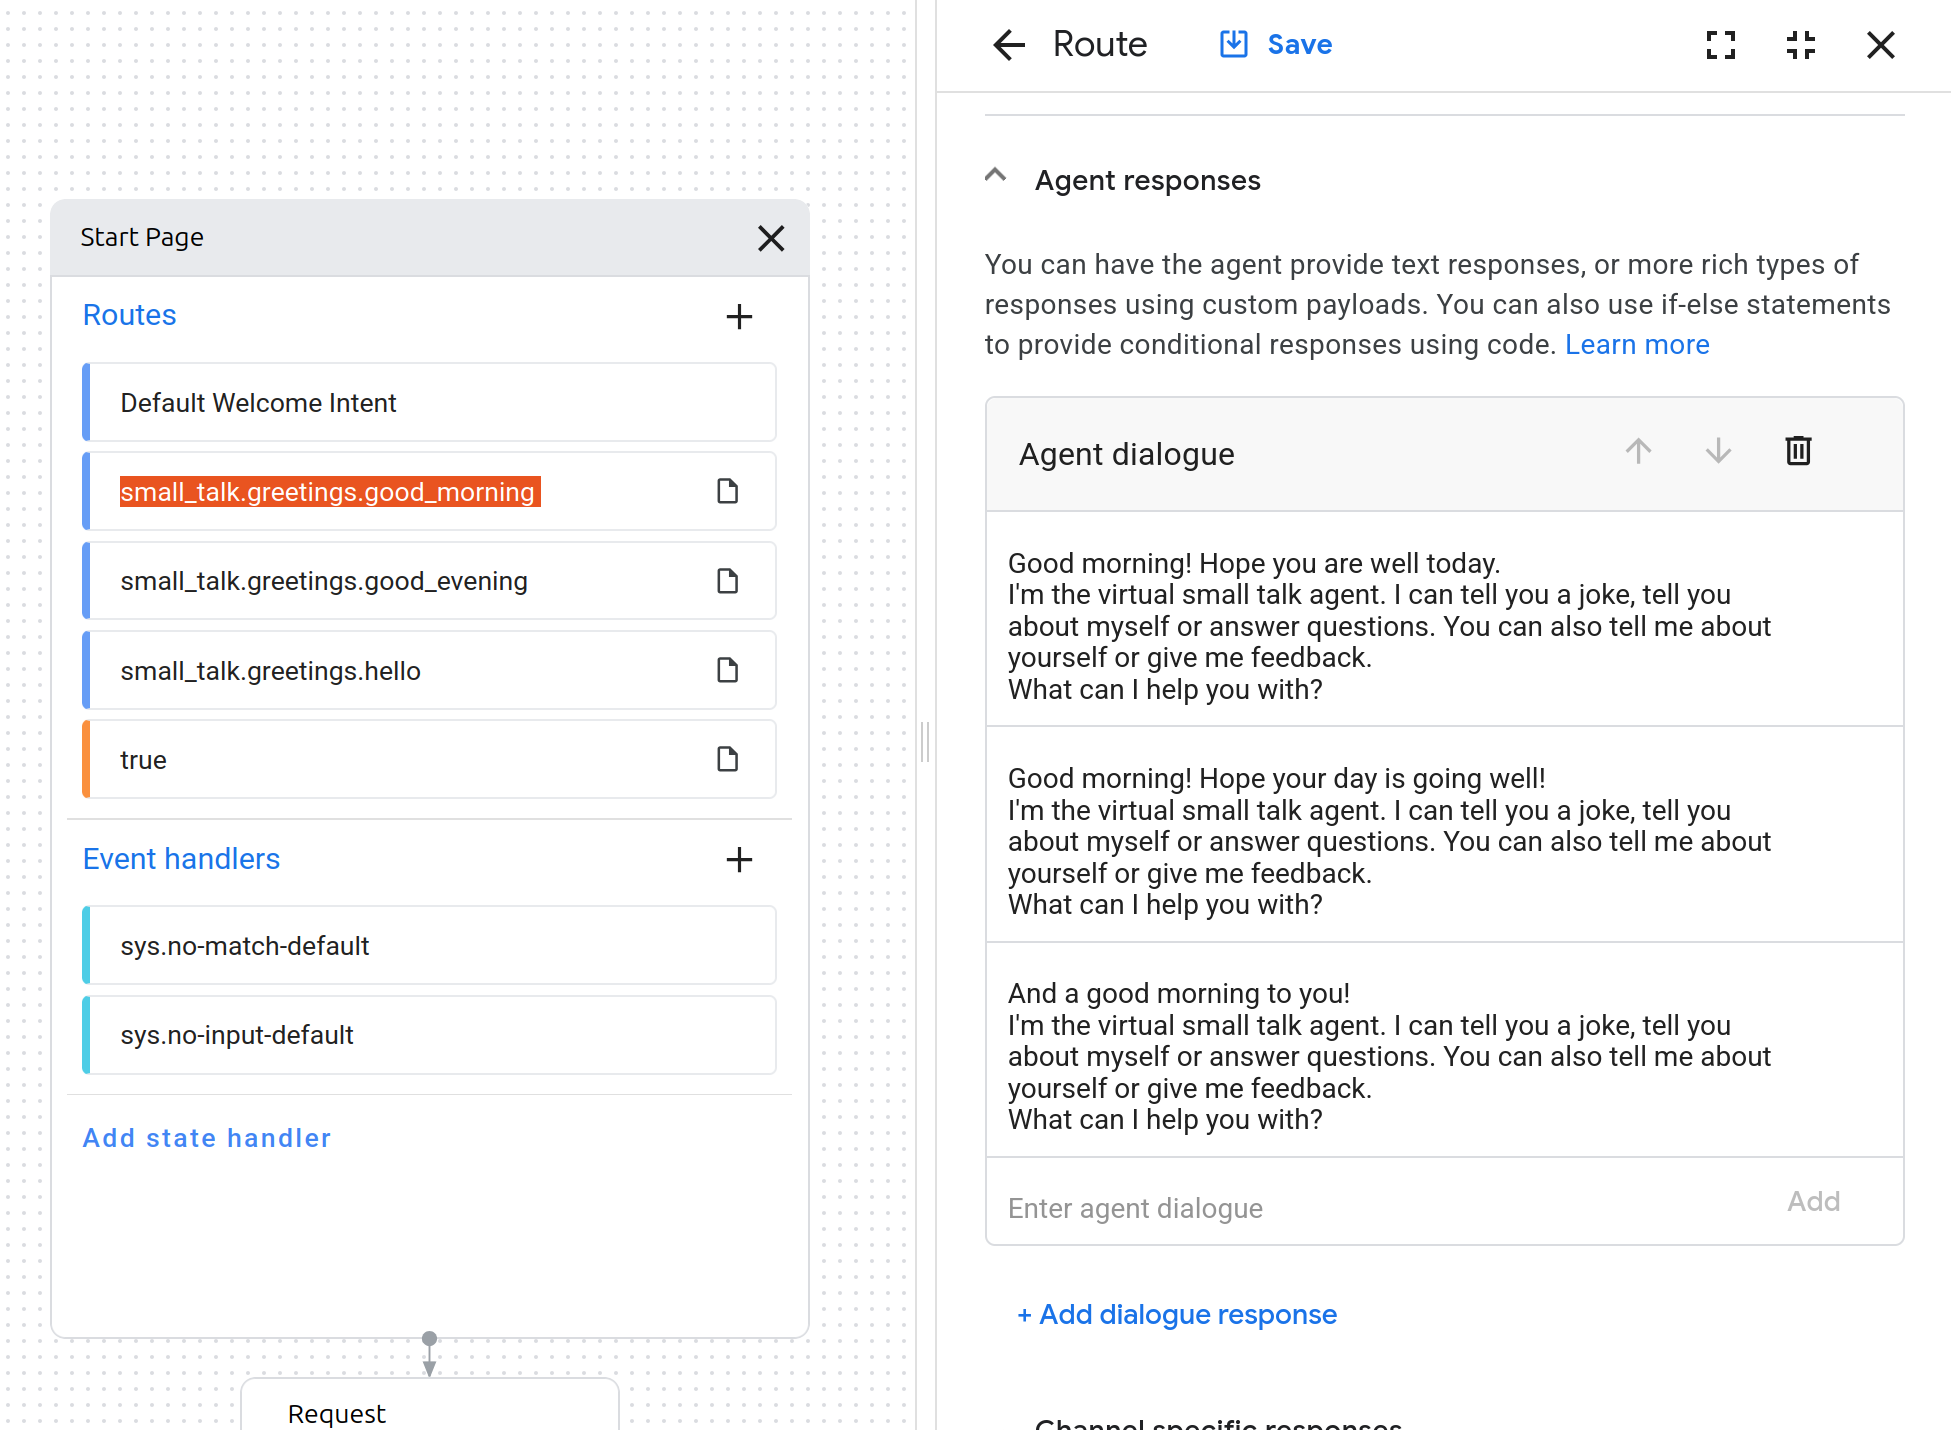Click the Add state handler link

click(207, 1138)
